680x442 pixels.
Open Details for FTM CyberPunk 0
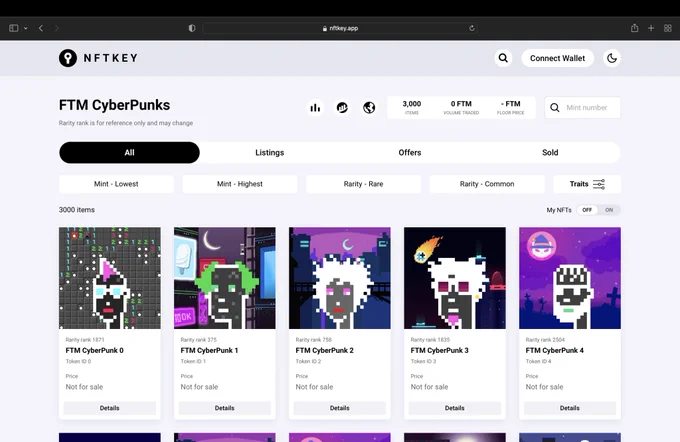click(110, 408)
